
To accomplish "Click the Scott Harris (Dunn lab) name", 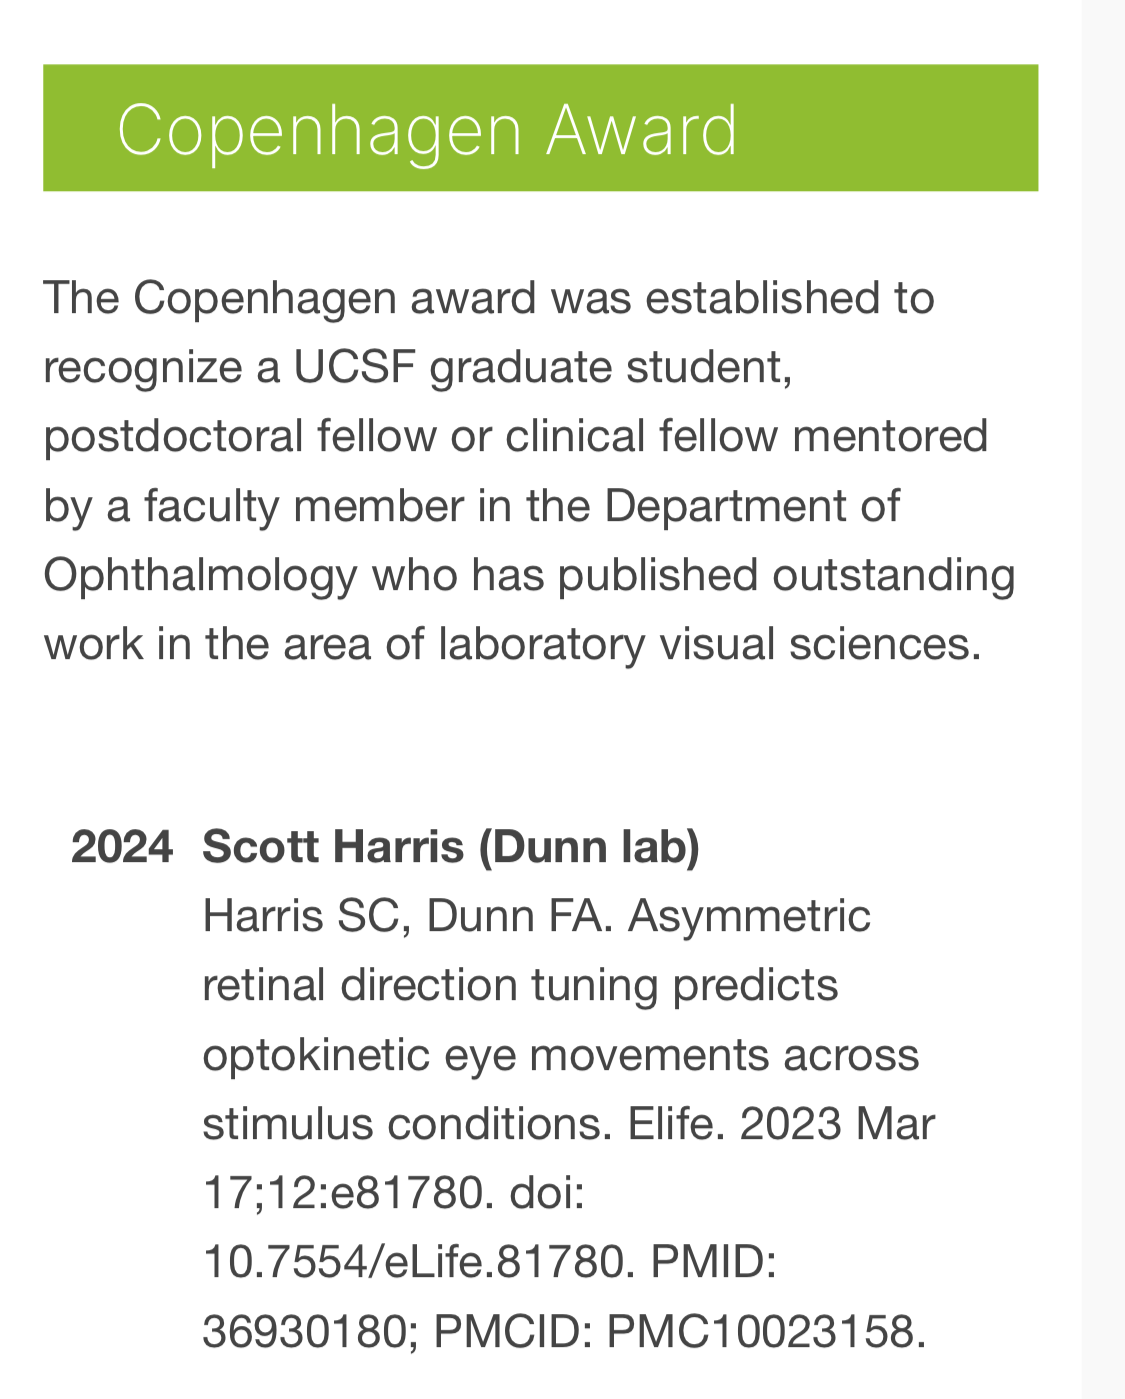I will pos(451,847).
